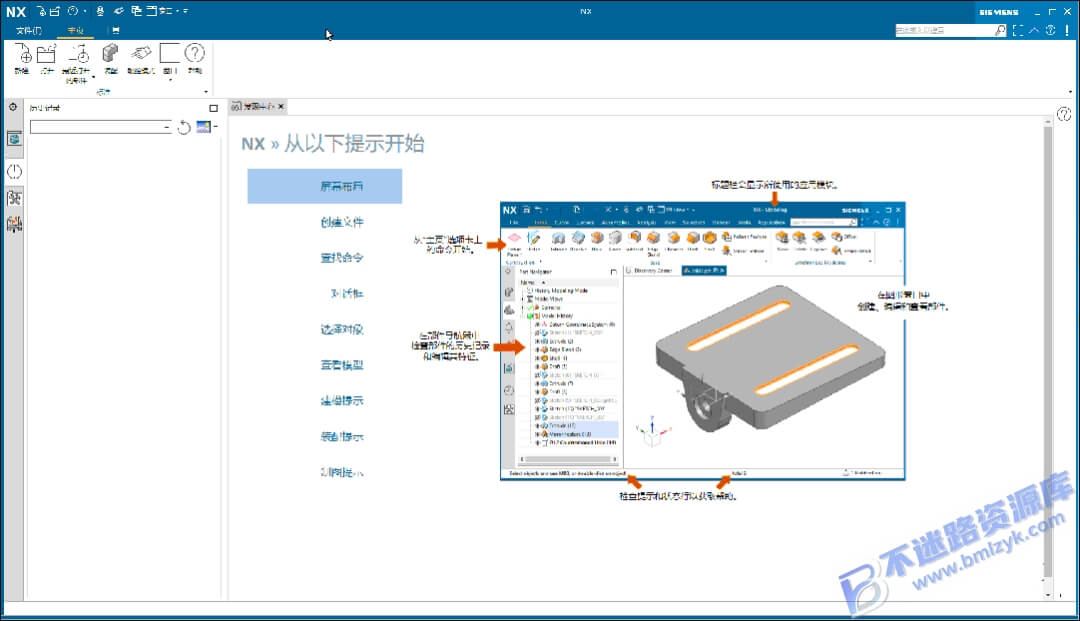The image size is (1080, 621).
Task: Select the highlighted first welcome topic
Action: click(324, 186)
